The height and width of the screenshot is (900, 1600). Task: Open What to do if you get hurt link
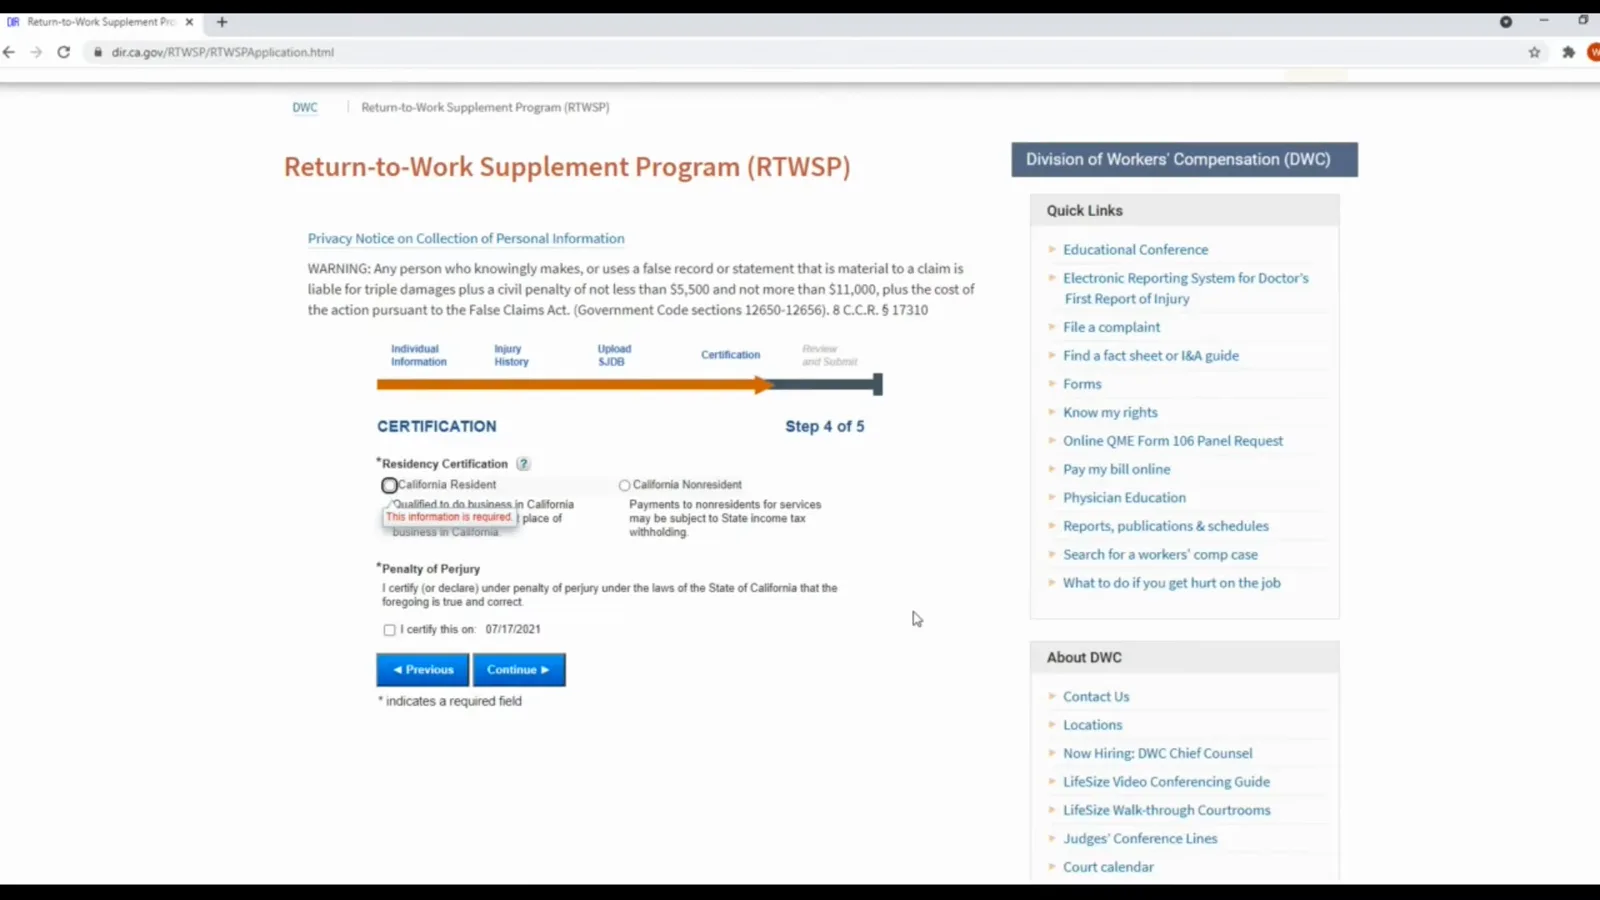[1171, 583]
